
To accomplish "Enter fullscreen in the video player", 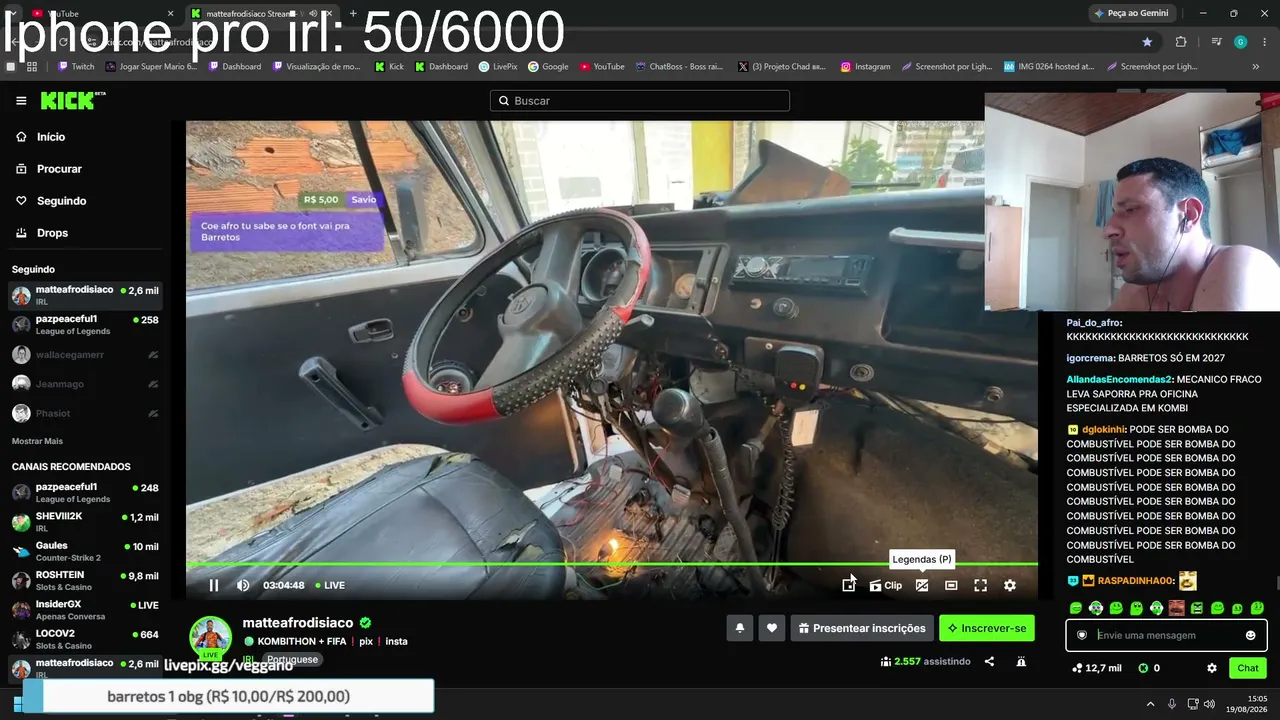I will 980,585.
